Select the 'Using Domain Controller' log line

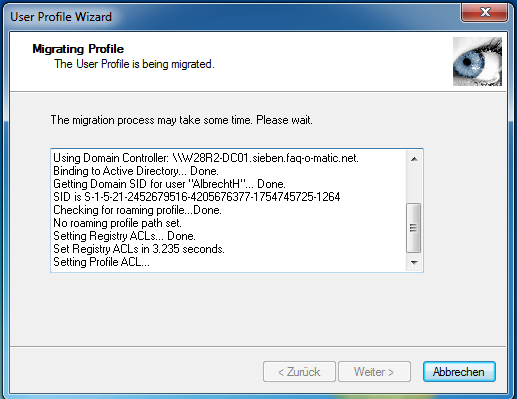pos(206,158)
